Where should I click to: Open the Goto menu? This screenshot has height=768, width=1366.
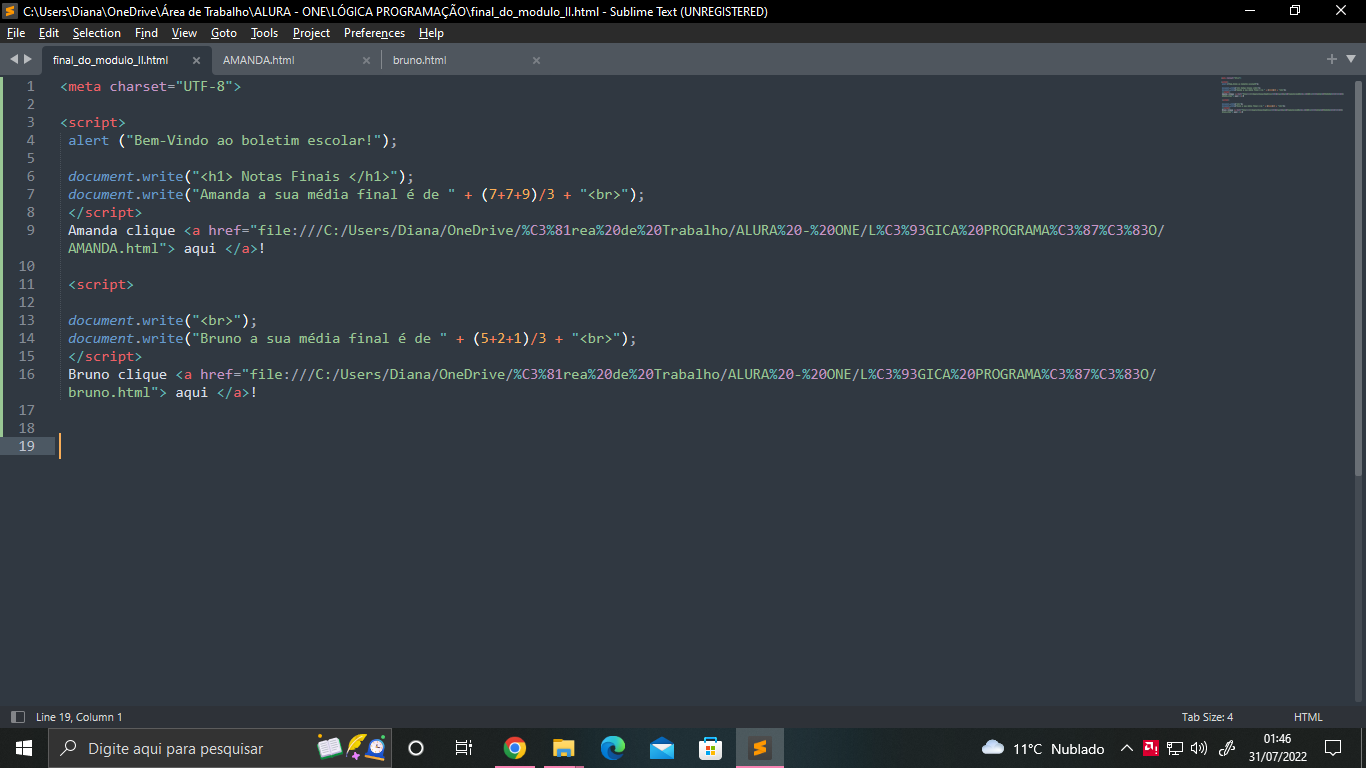[x=224, y=33]
